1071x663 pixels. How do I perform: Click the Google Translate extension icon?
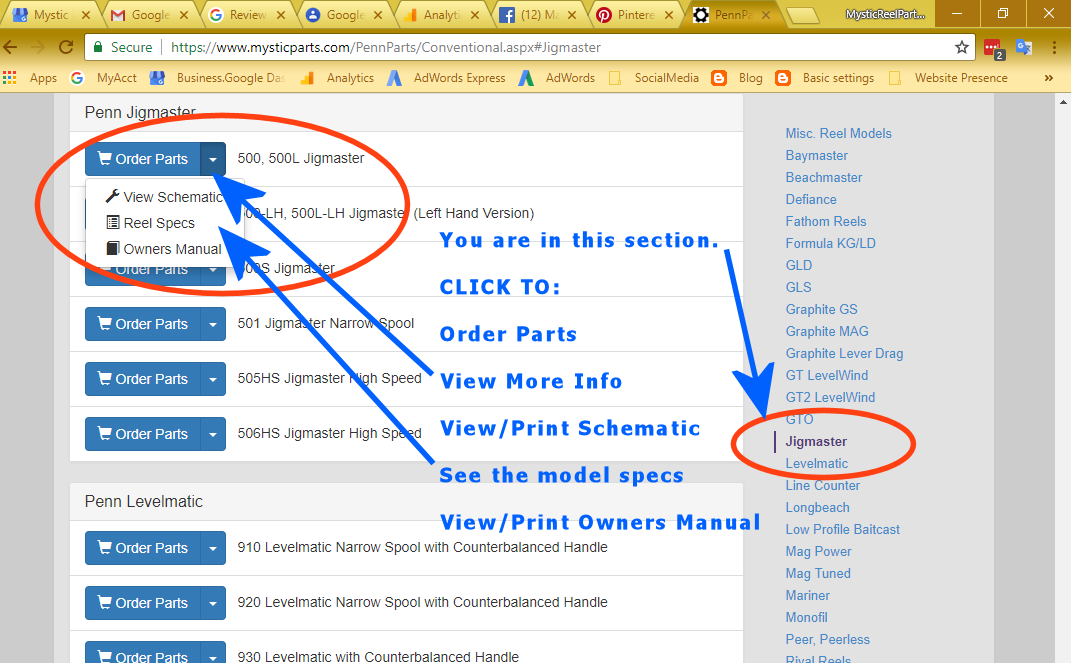(x=1023, y=47)
